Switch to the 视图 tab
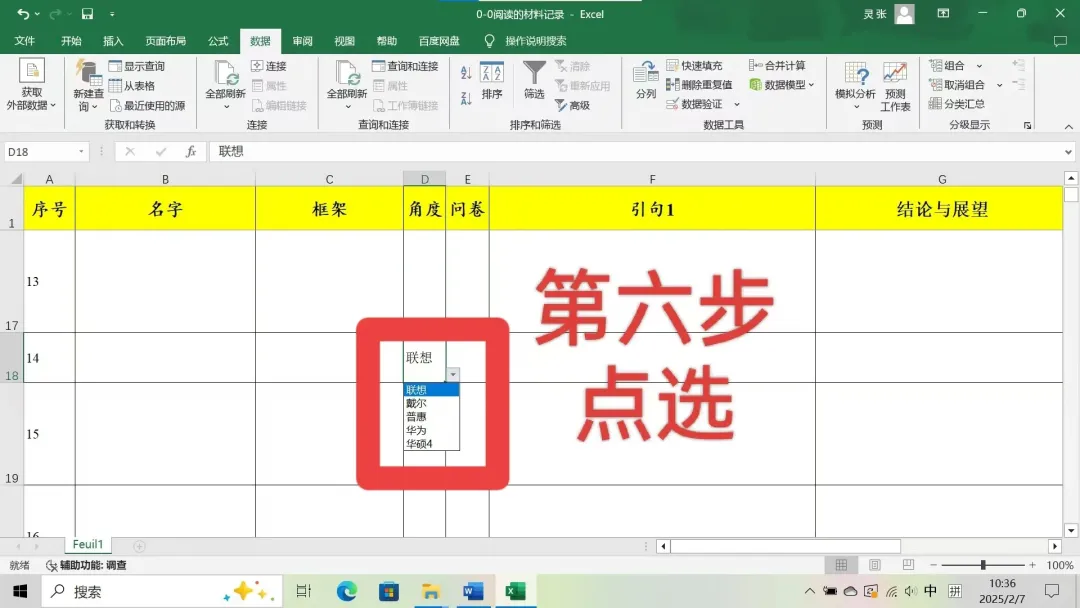The image size is (1080, 608). coord(344,41)
